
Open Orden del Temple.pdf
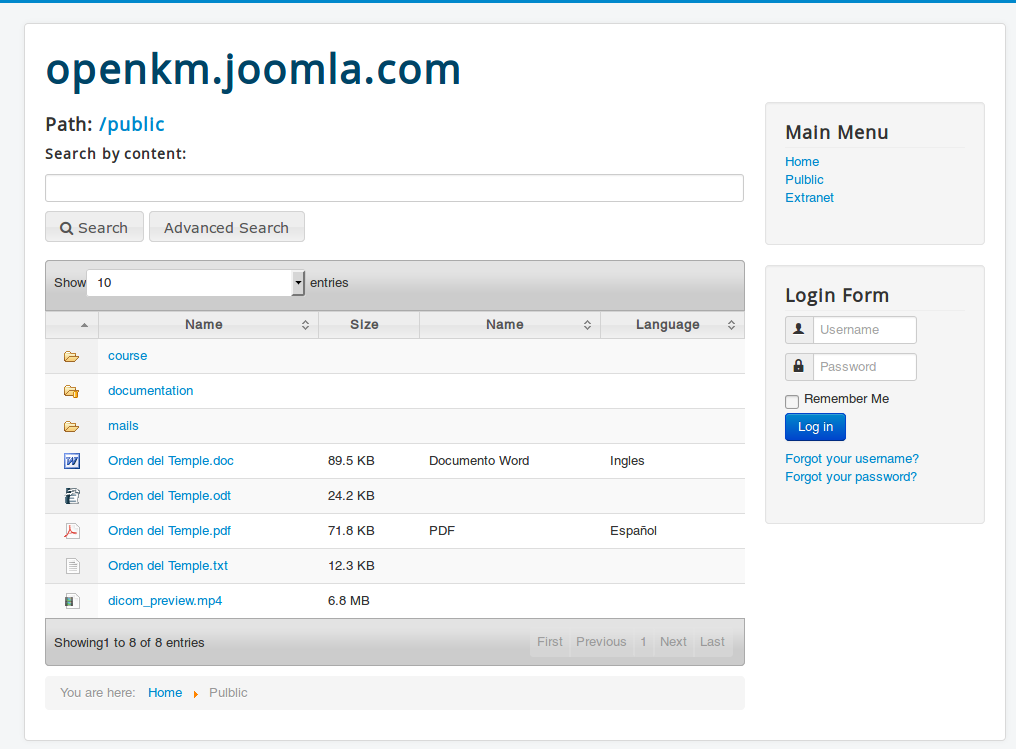tap(169, 531)
